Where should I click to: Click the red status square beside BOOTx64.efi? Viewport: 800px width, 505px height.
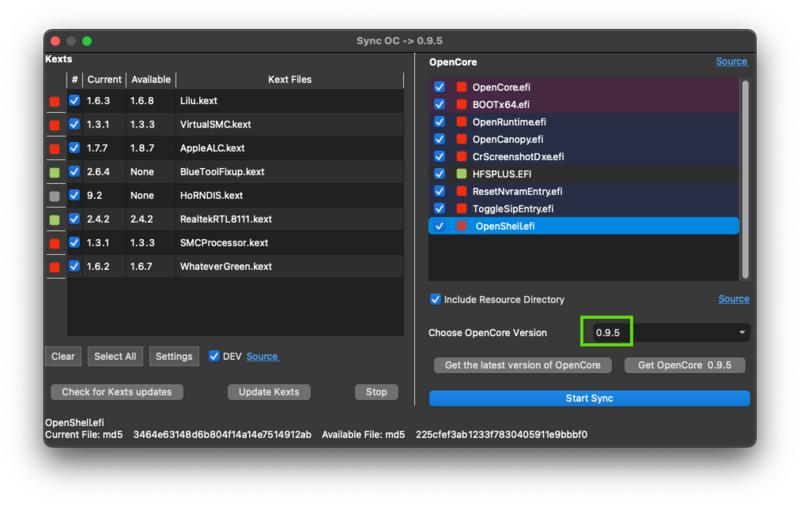[462, 104]
